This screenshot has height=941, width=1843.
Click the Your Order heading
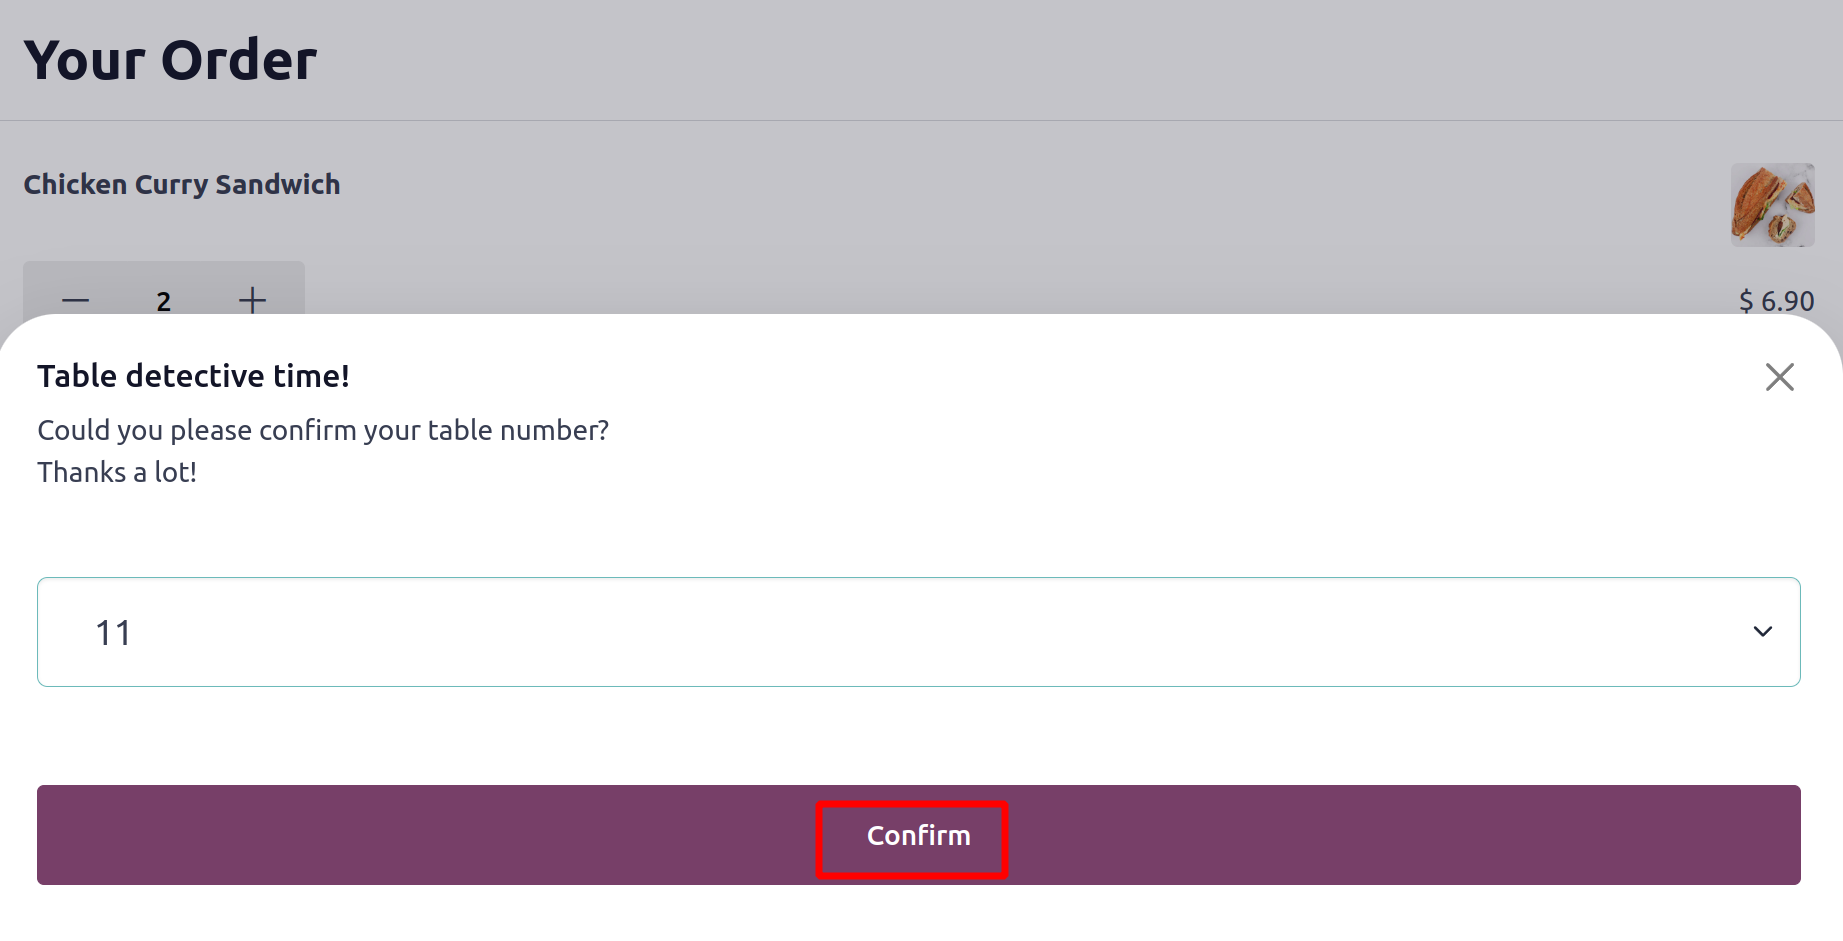(171, 60)
